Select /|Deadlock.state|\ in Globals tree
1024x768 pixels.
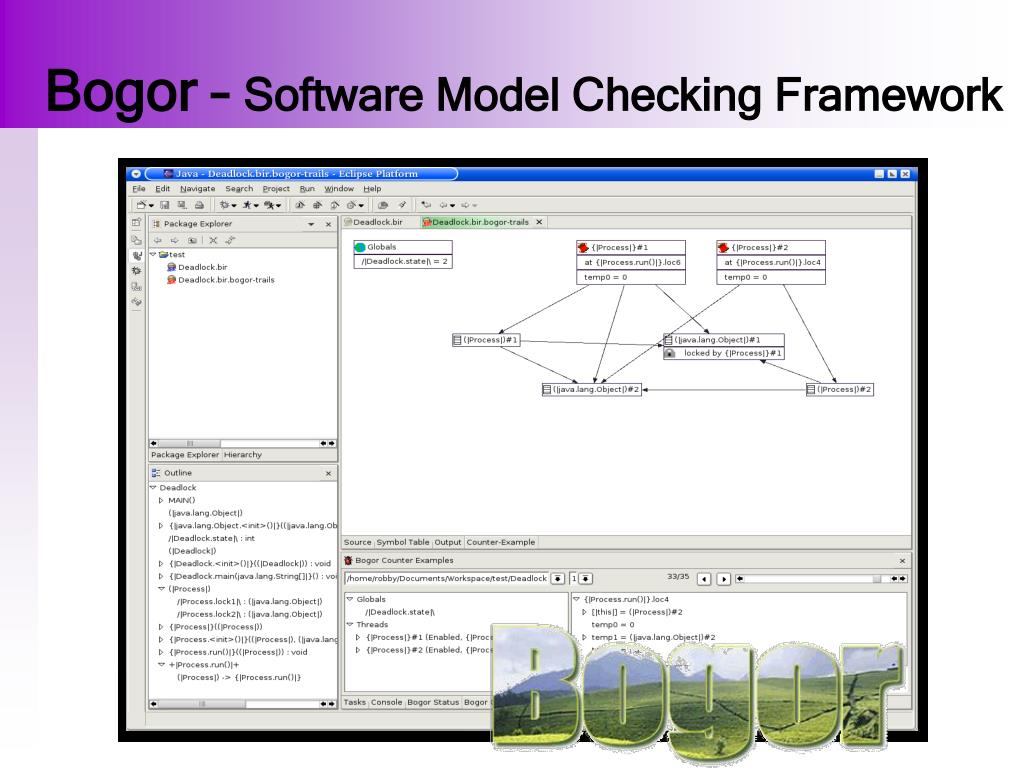[400, 612]
